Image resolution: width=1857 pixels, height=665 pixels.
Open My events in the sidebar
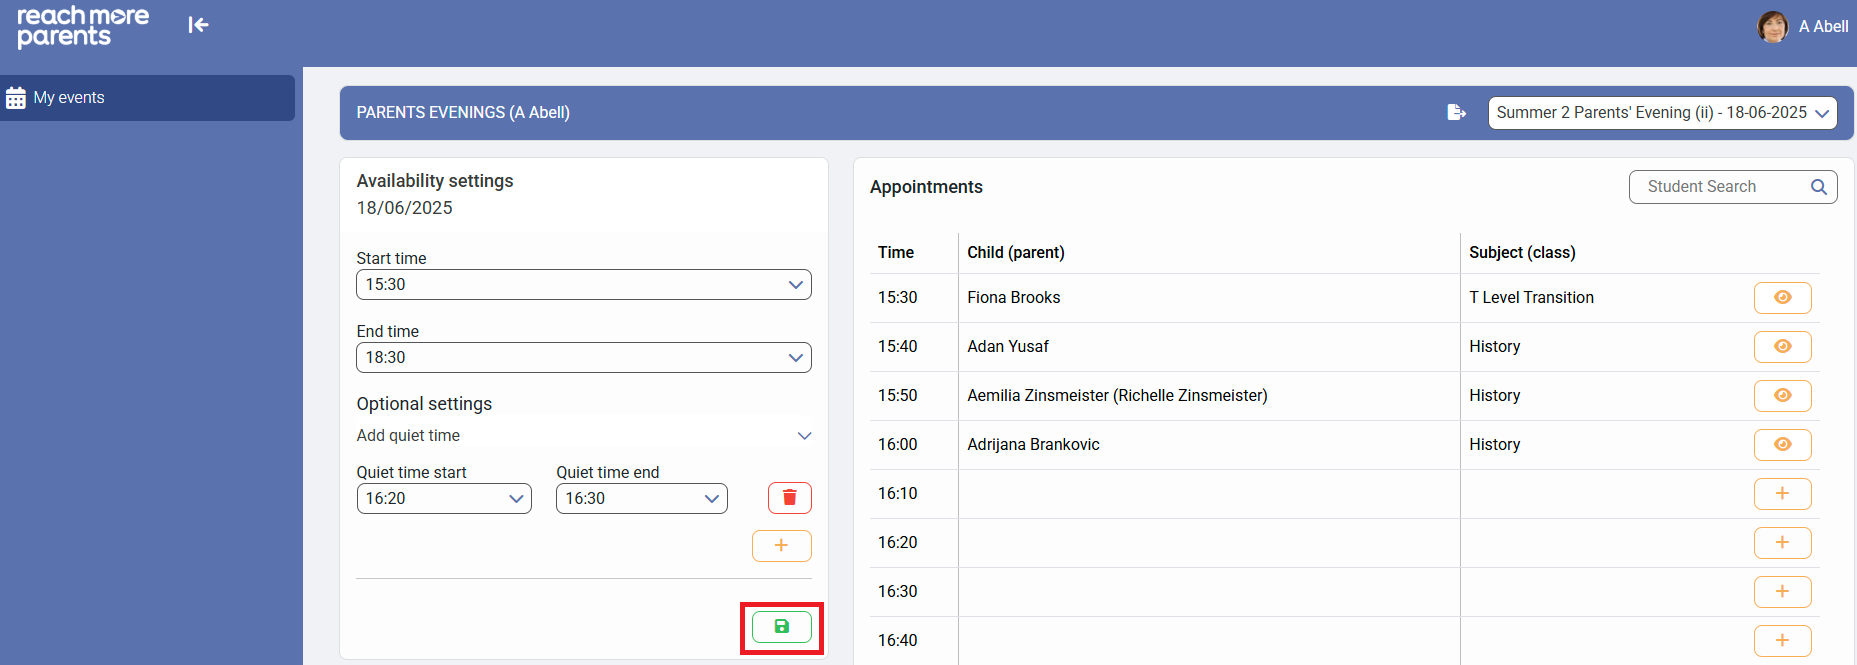point(69,98)
